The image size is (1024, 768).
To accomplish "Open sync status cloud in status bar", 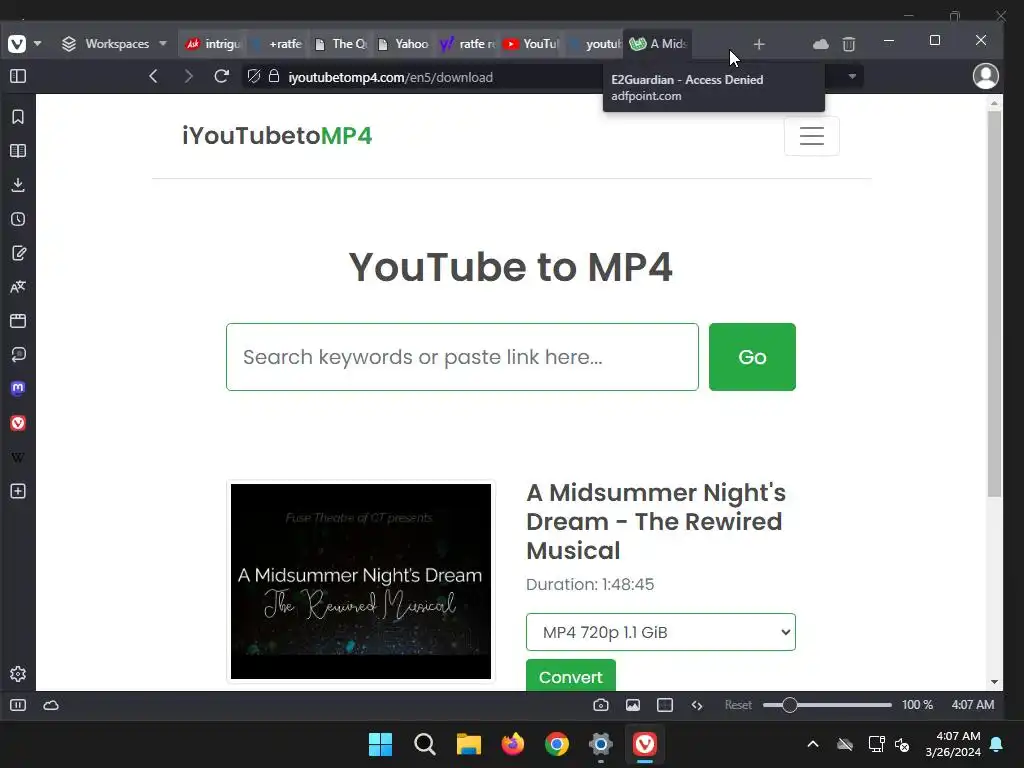I will (51, 705).
